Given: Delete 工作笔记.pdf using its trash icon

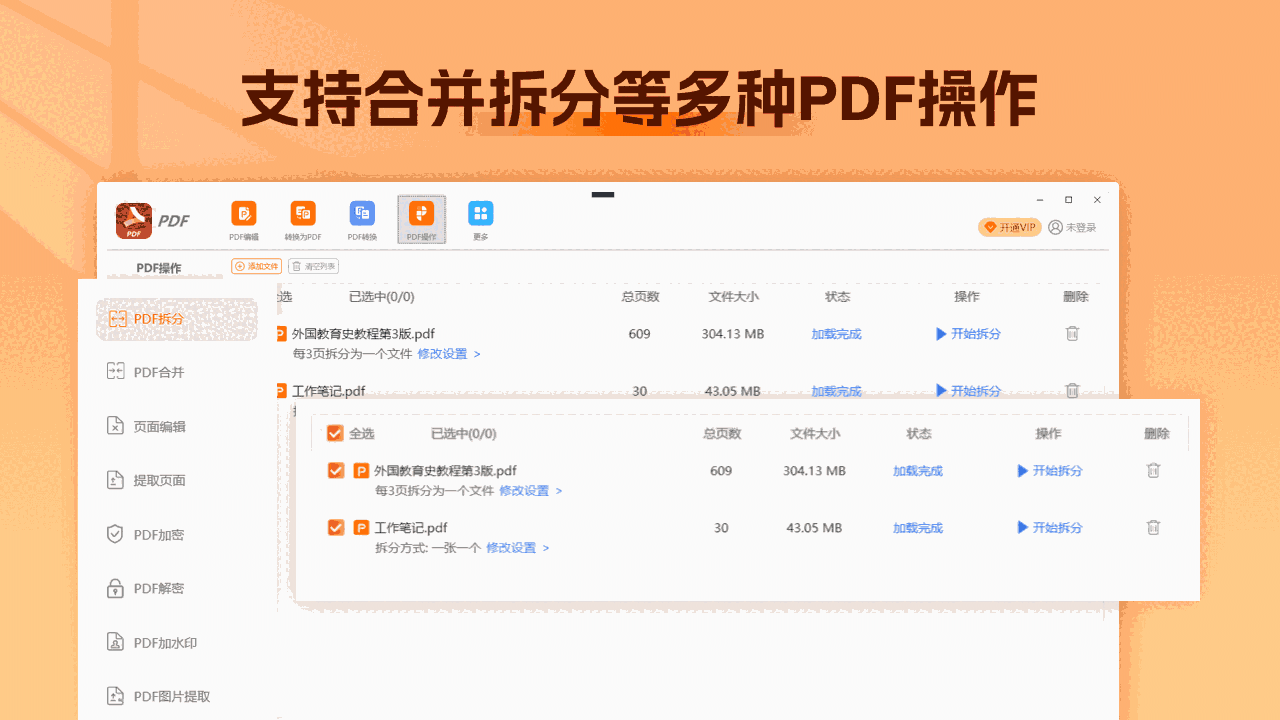Looking at the screenshot, I should (1153, 527).
